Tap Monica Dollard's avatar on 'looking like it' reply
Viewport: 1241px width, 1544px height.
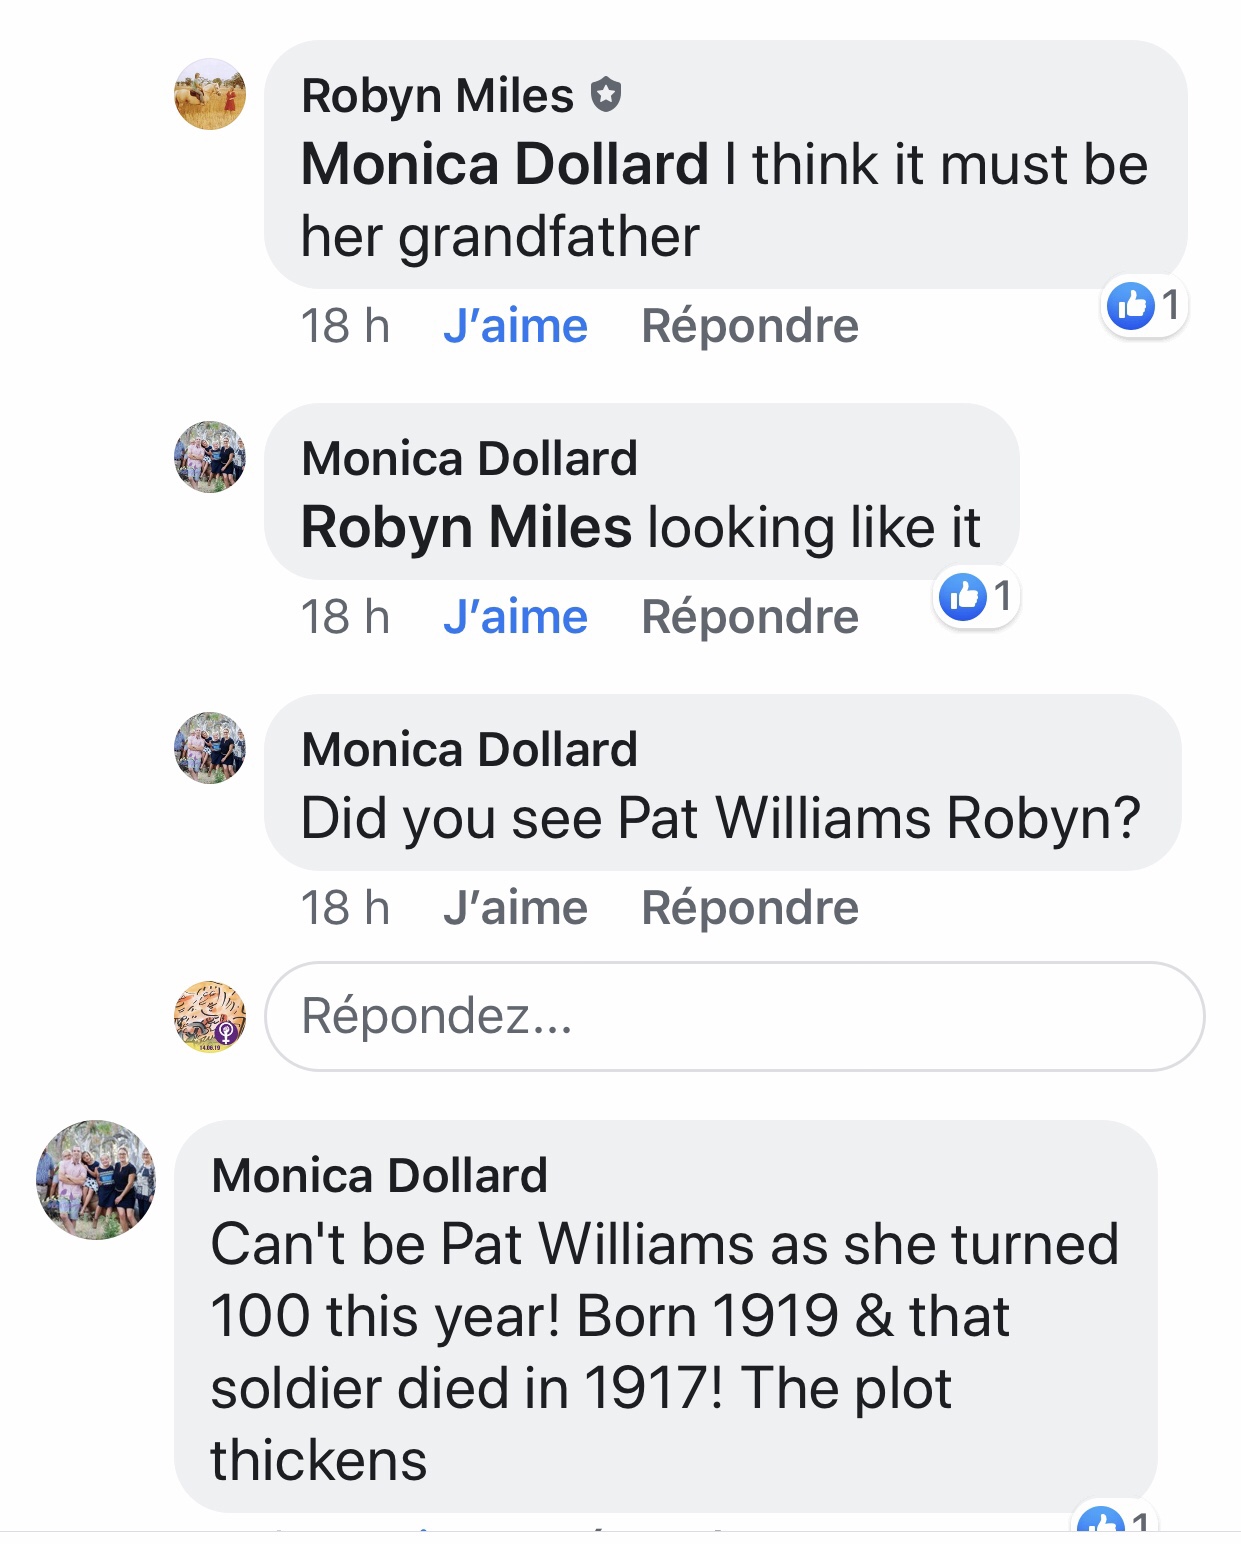point(210,457)
